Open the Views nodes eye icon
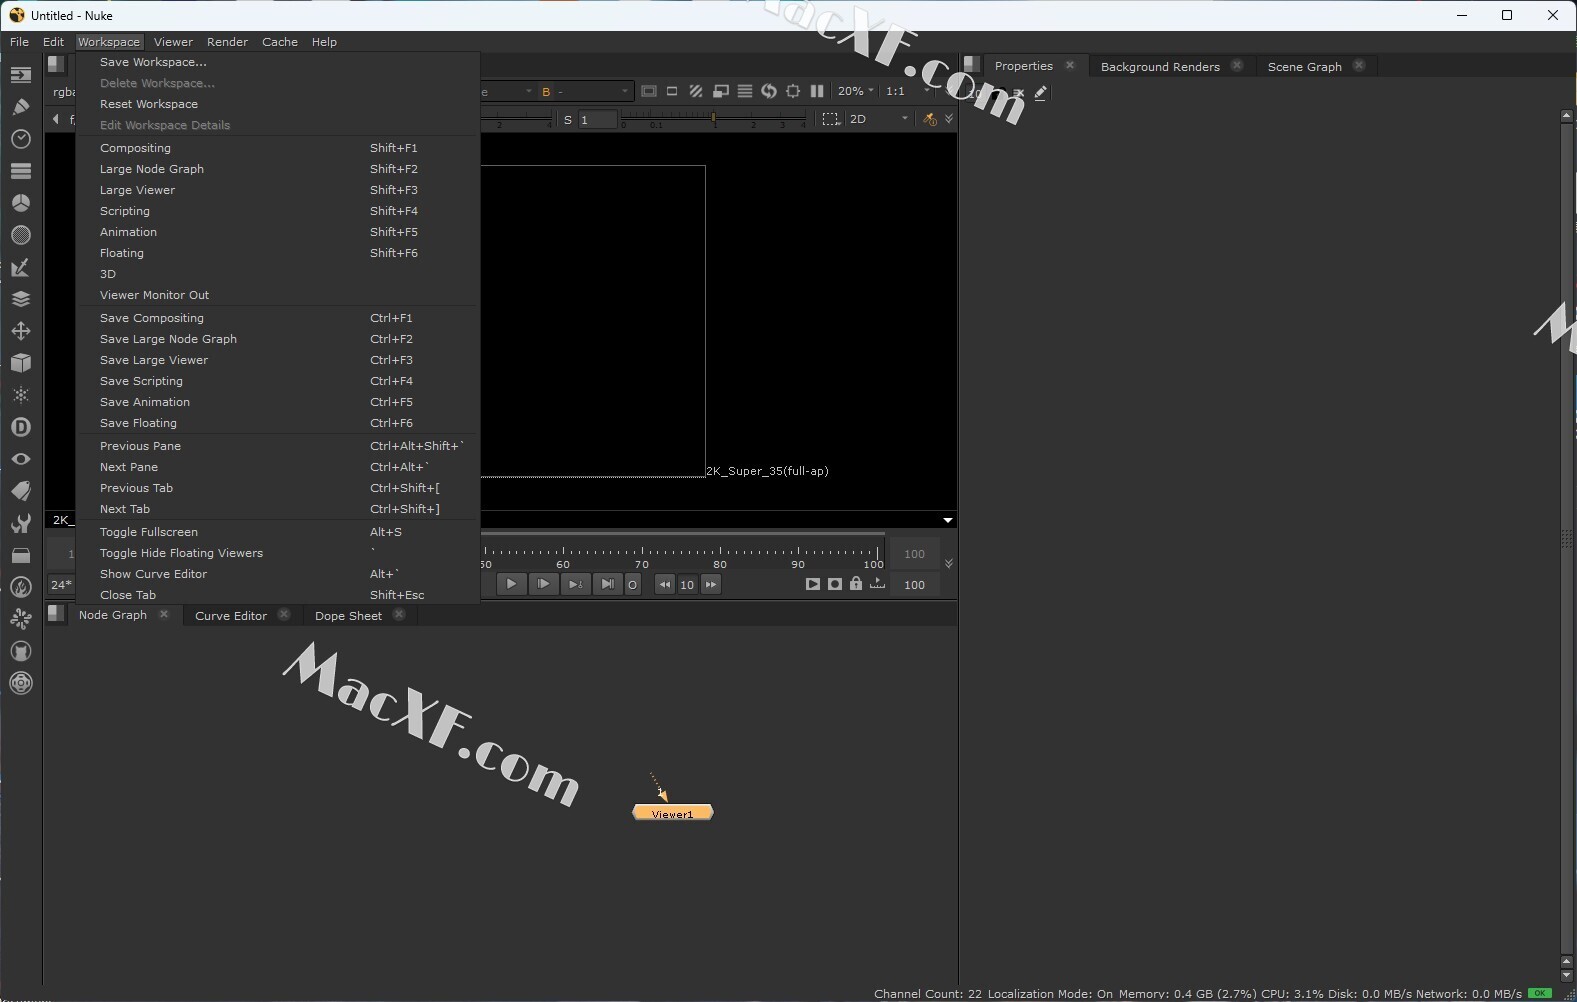This screenshot has height=1002, width=1577. (x=20, y=458)
